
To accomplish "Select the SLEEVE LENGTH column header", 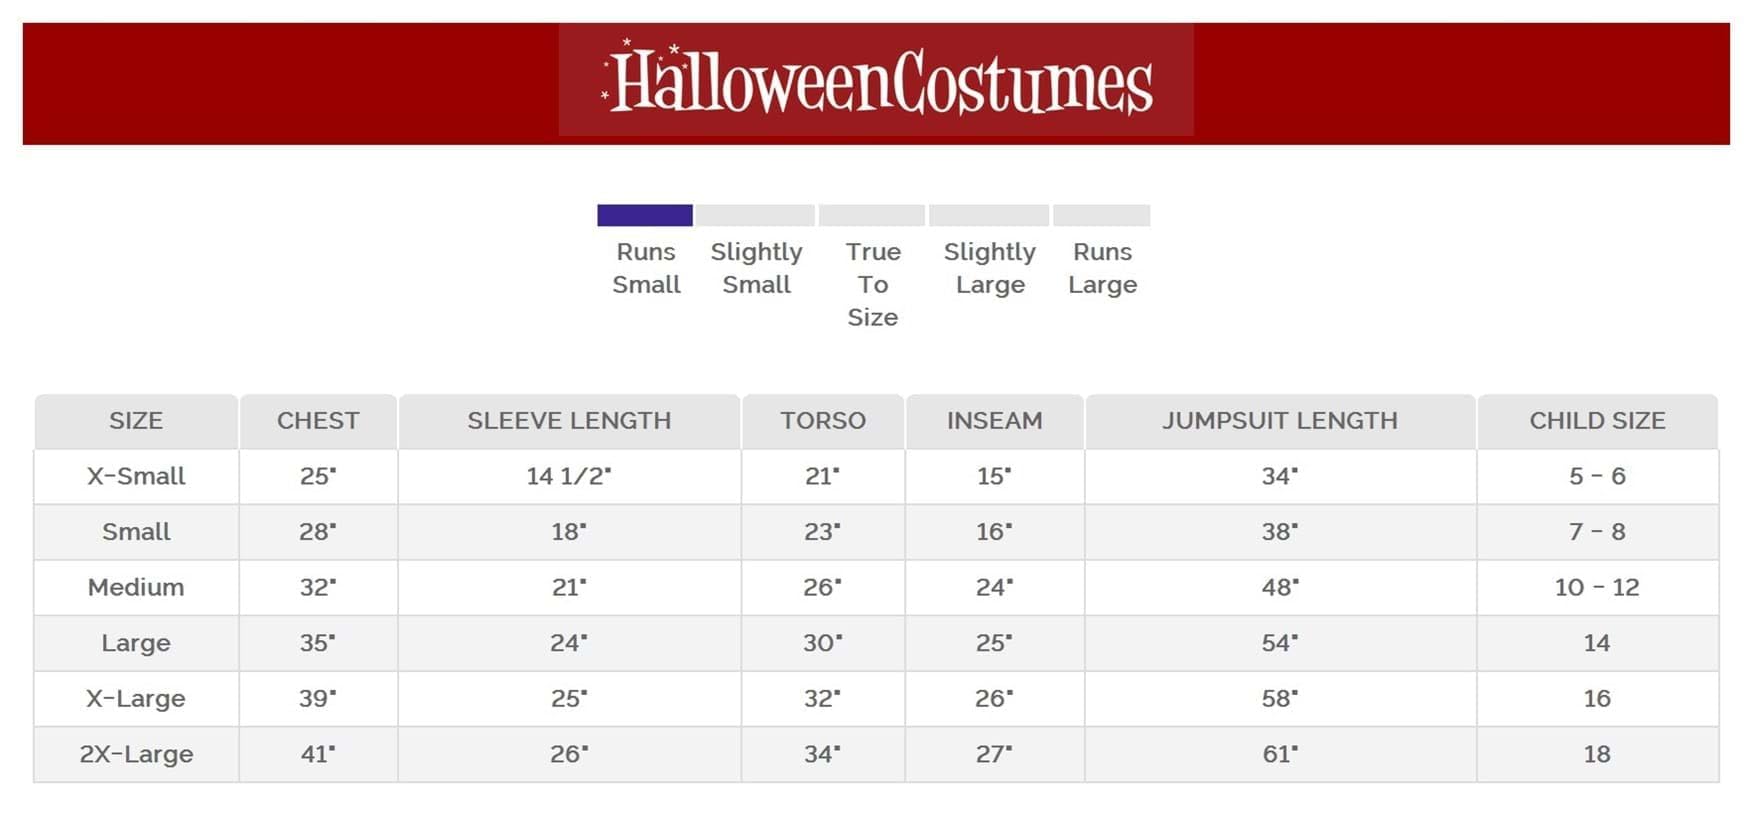I will [x=569, y=421].
